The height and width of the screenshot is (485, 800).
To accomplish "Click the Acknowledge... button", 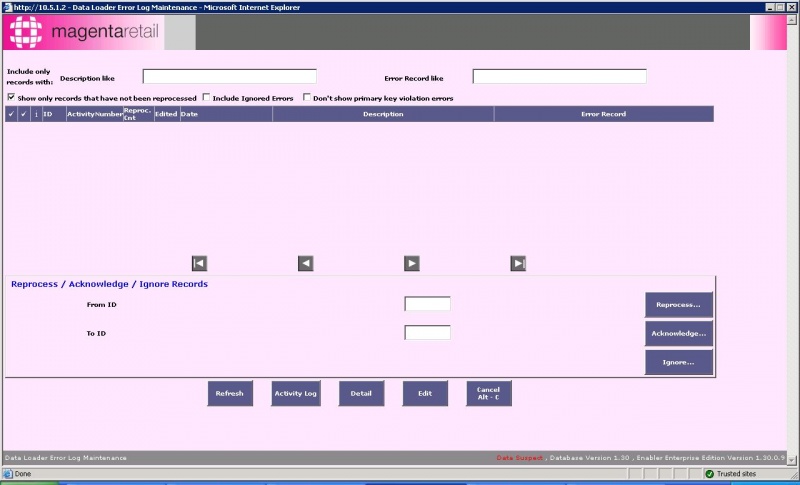I will pyautogui.click(x=679, y=334).
